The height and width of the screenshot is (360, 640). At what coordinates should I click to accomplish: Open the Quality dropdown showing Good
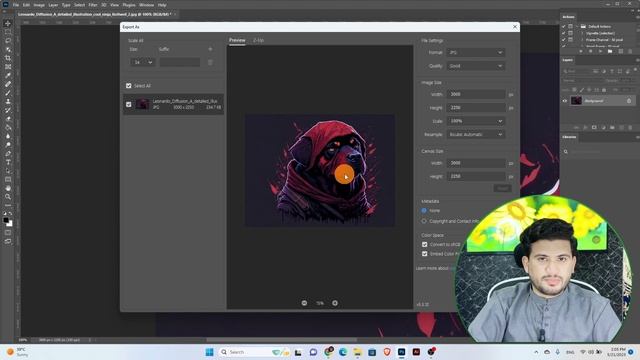click(x=476, y=66)
